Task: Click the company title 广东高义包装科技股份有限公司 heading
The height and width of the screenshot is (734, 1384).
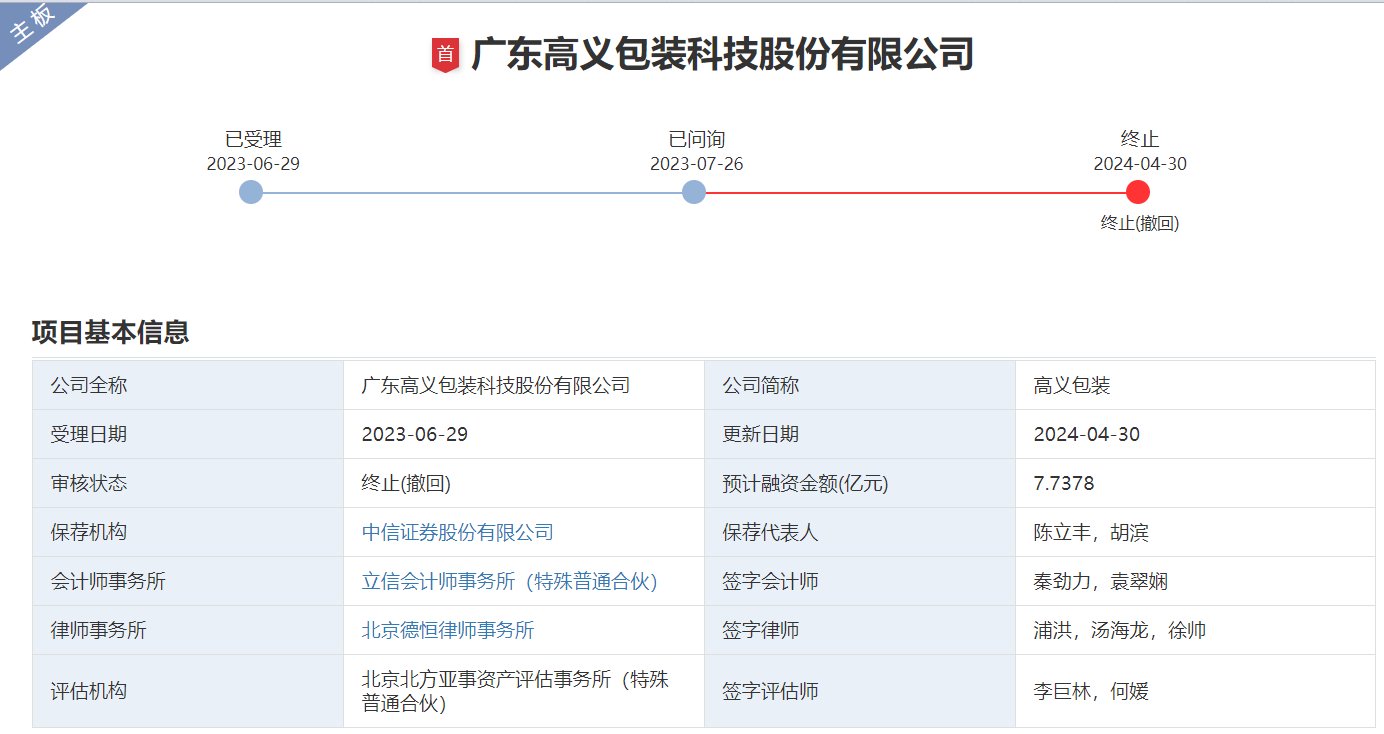Action: [x=722, y=54]
